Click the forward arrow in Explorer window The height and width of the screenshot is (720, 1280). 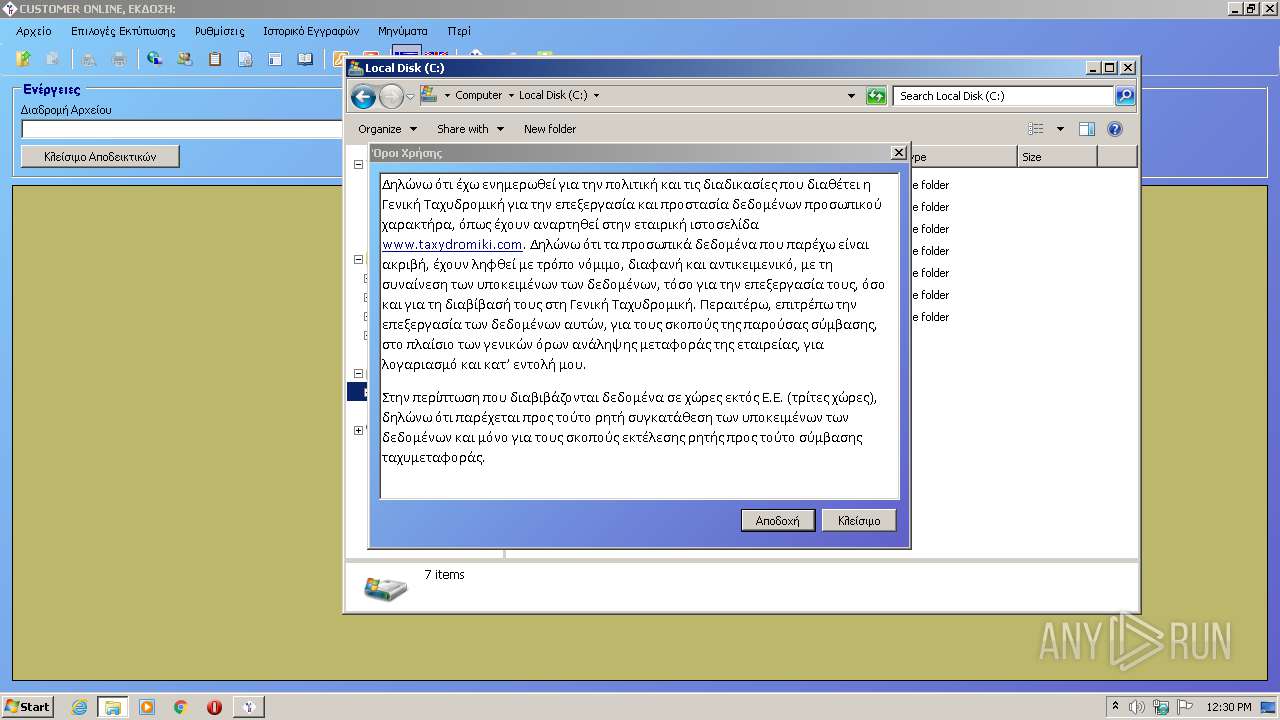[391, 96]
